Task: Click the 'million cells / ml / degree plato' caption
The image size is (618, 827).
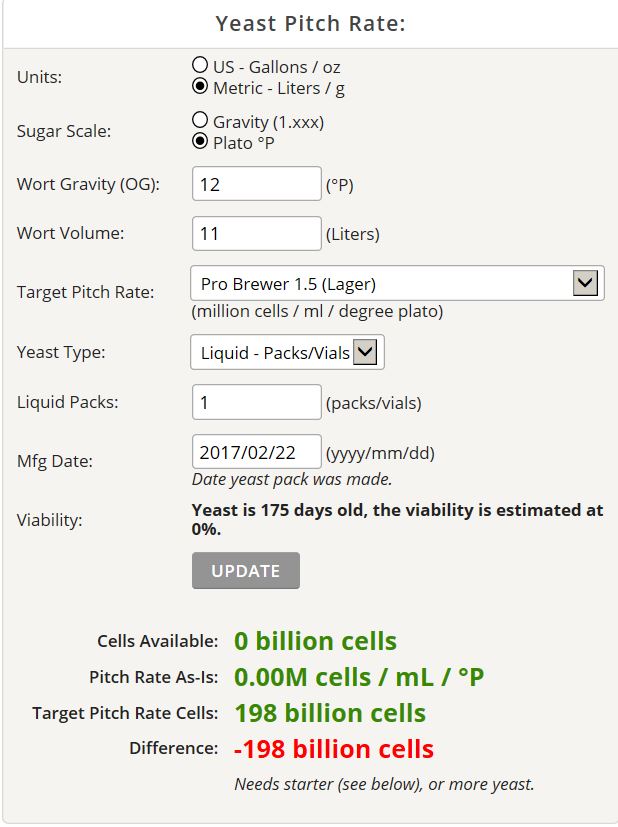Action: click(x=317, y=311)
